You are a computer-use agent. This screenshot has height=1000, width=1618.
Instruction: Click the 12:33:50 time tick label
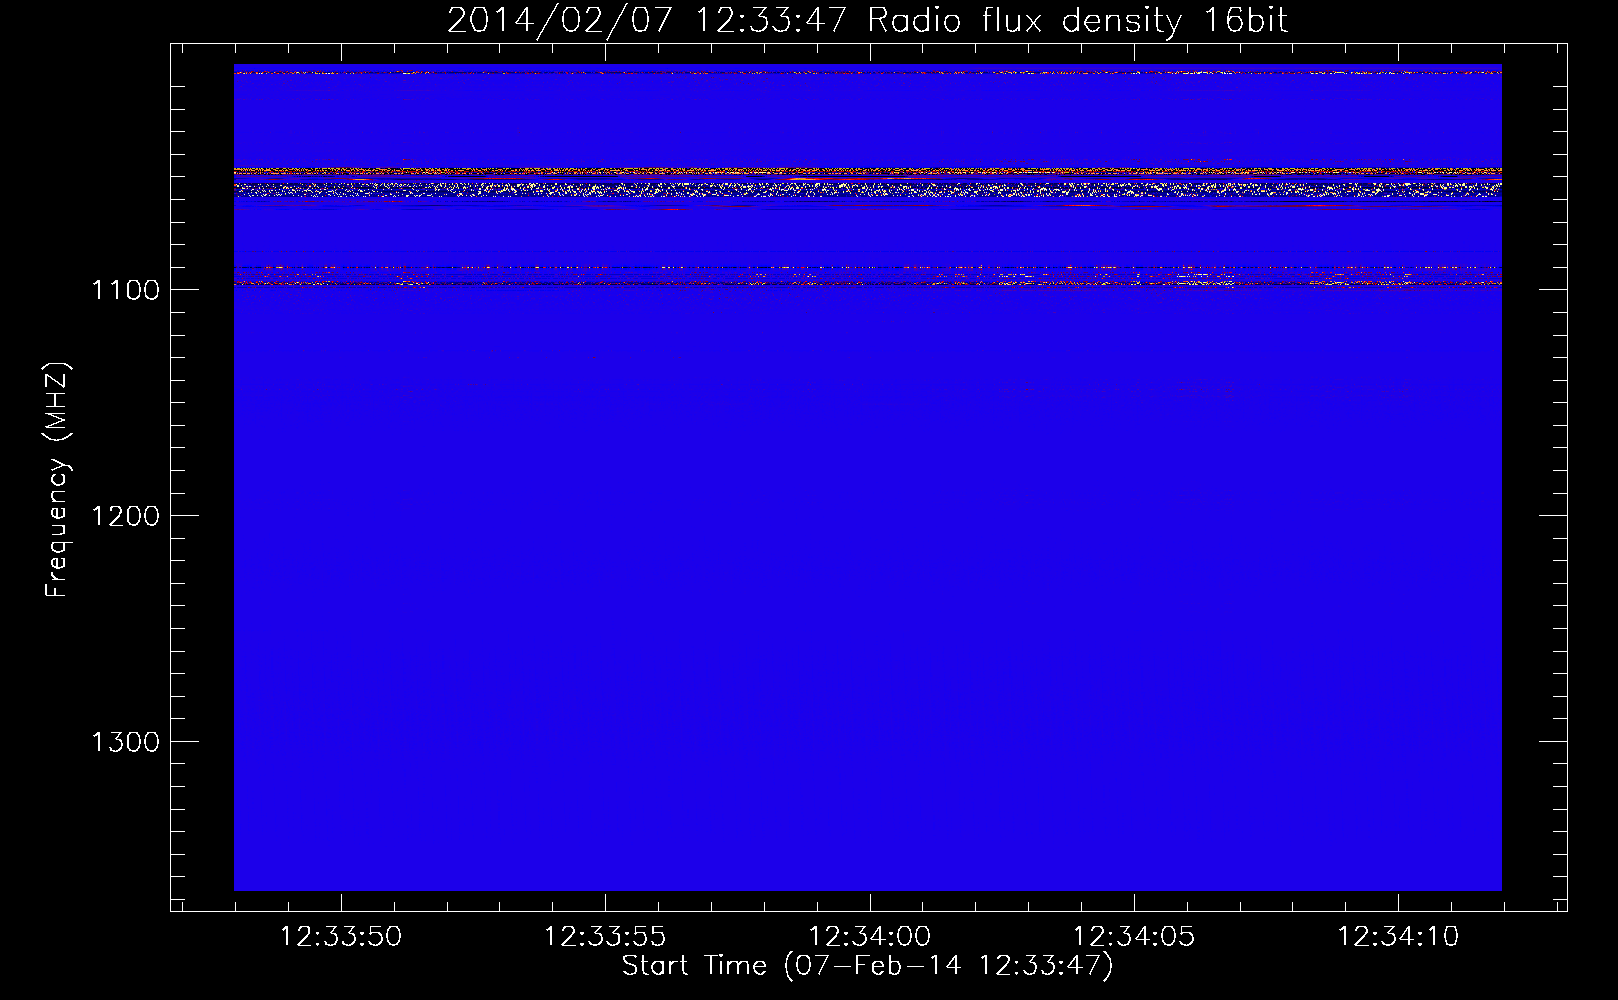click(x=341, y=937)
